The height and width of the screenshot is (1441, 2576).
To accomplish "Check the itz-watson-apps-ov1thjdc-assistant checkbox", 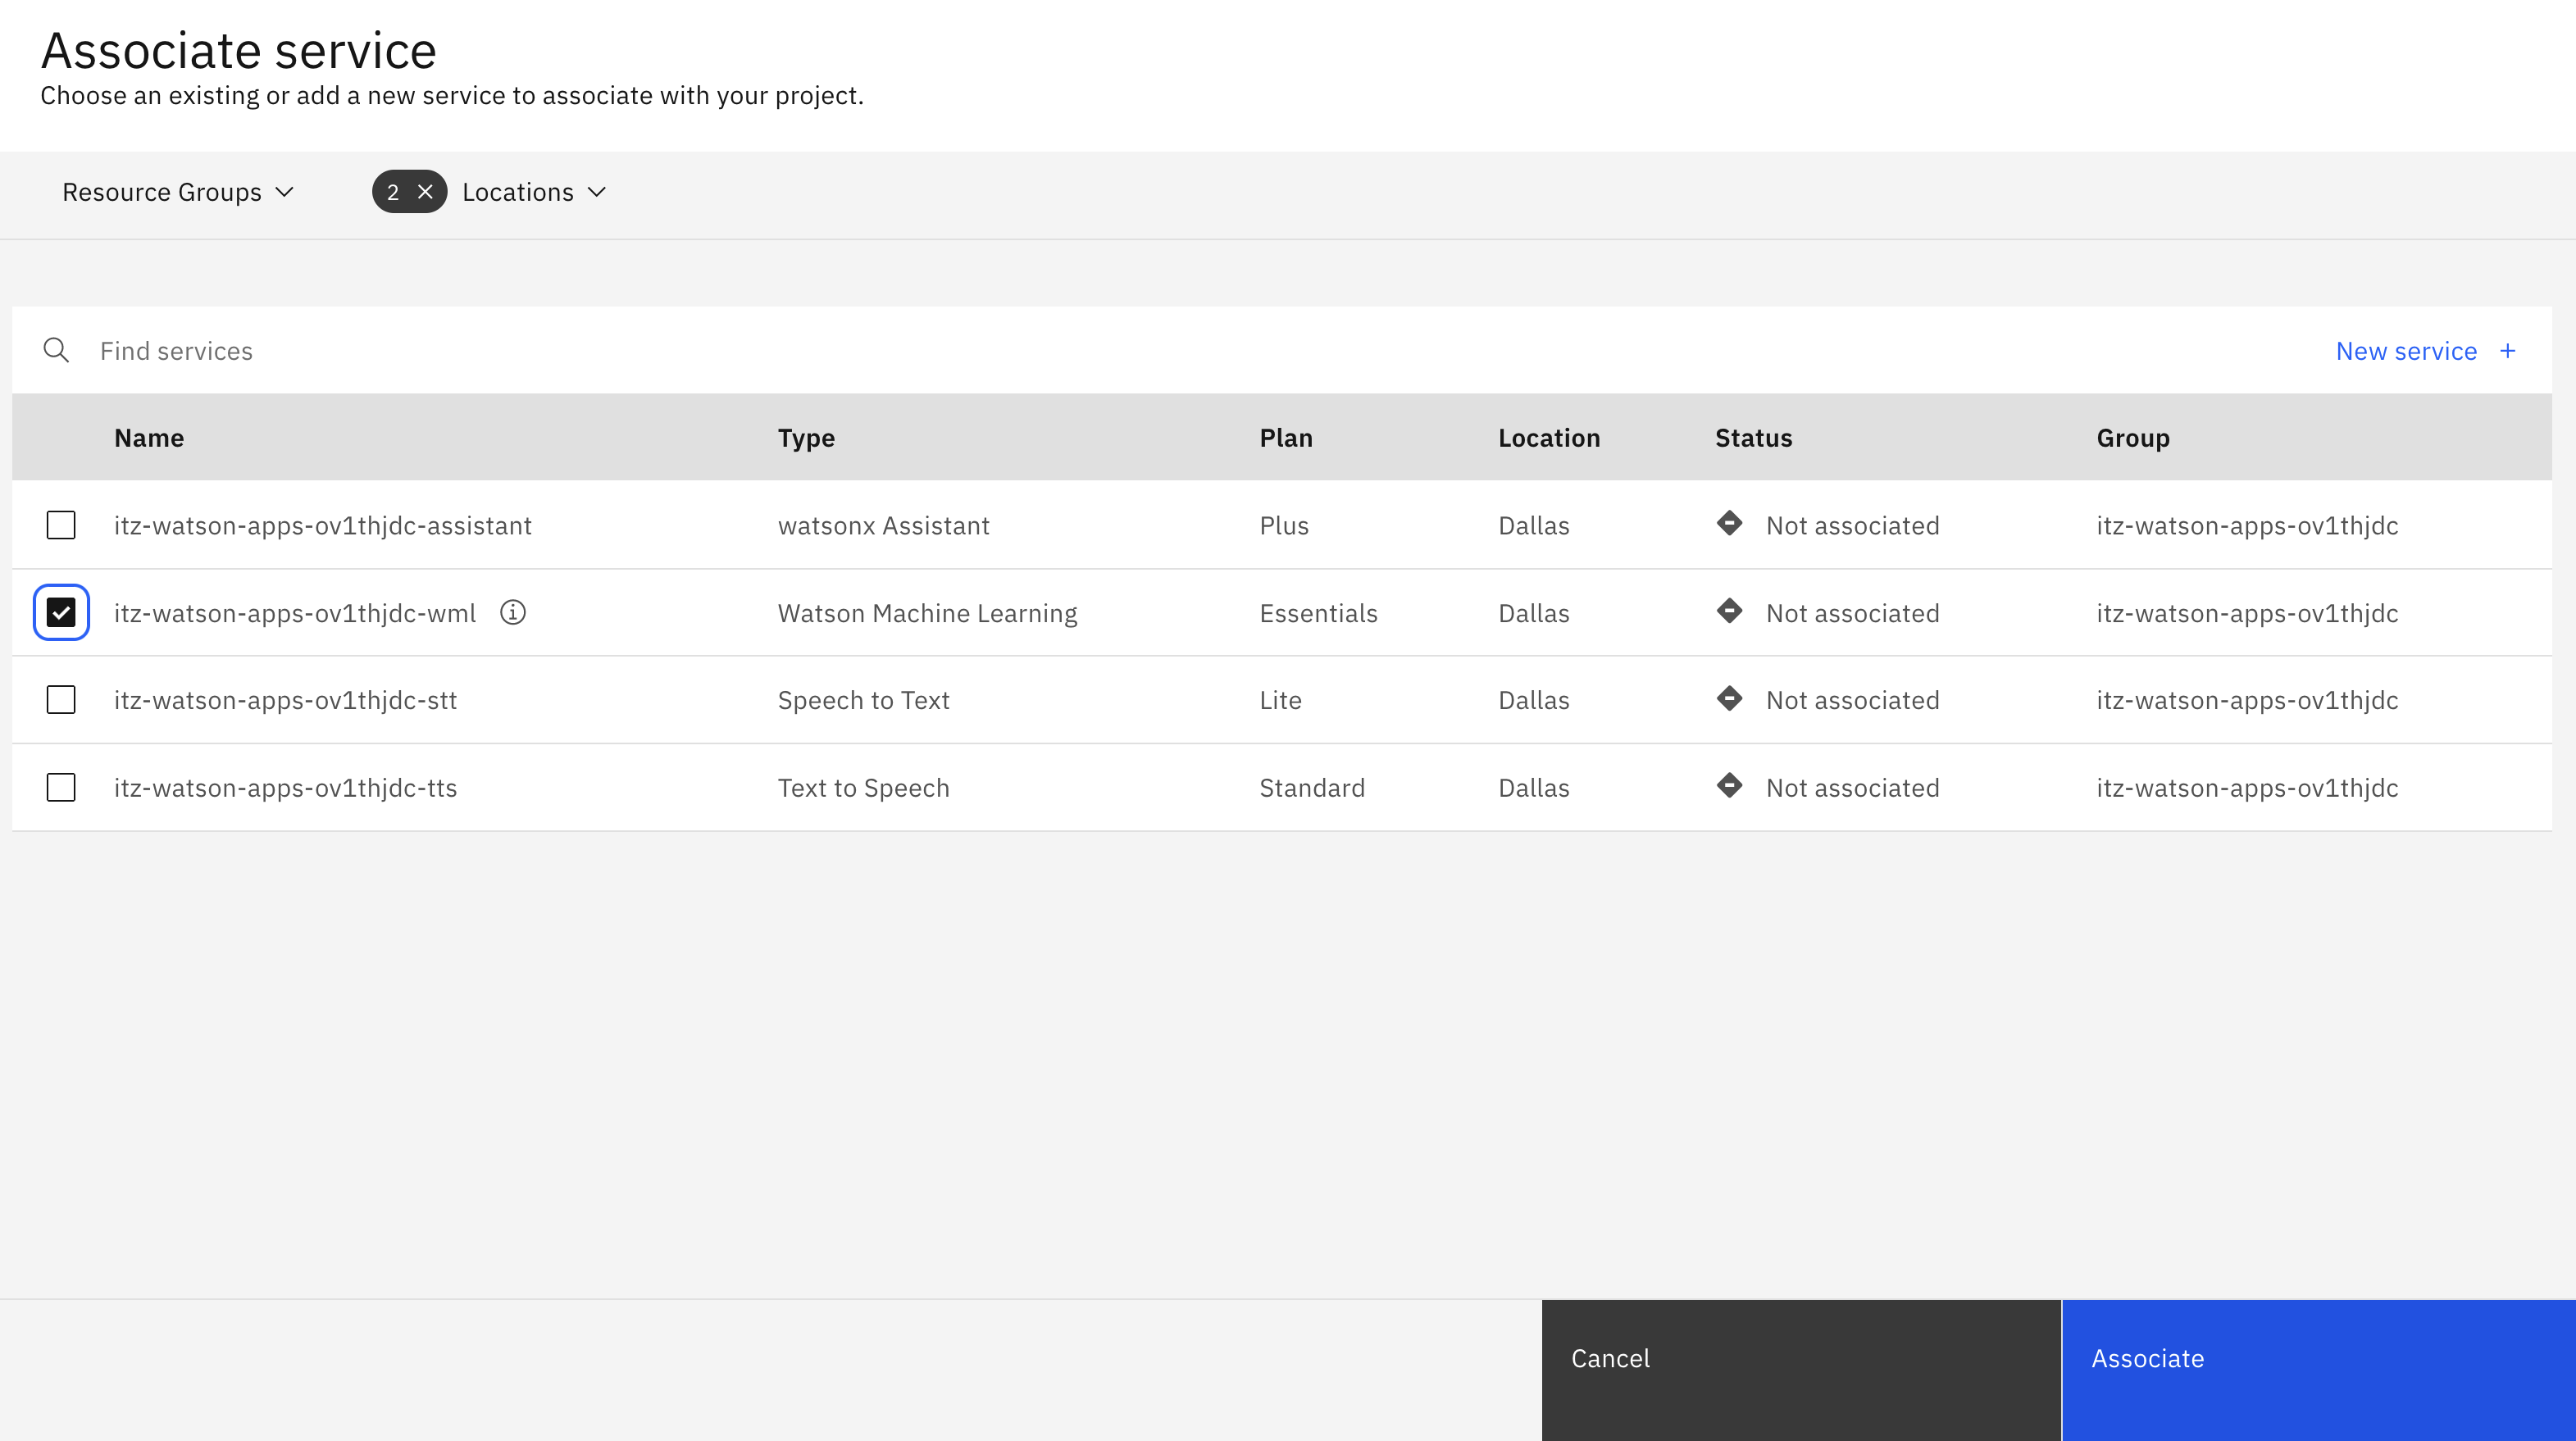I will [61, 524].
